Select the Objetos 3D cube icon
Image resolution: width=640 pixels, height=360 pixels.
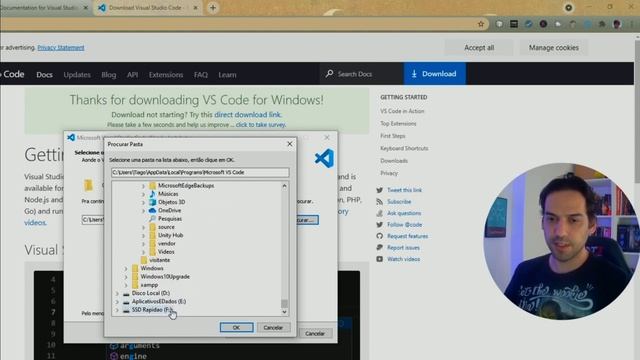tap(152, 202)
